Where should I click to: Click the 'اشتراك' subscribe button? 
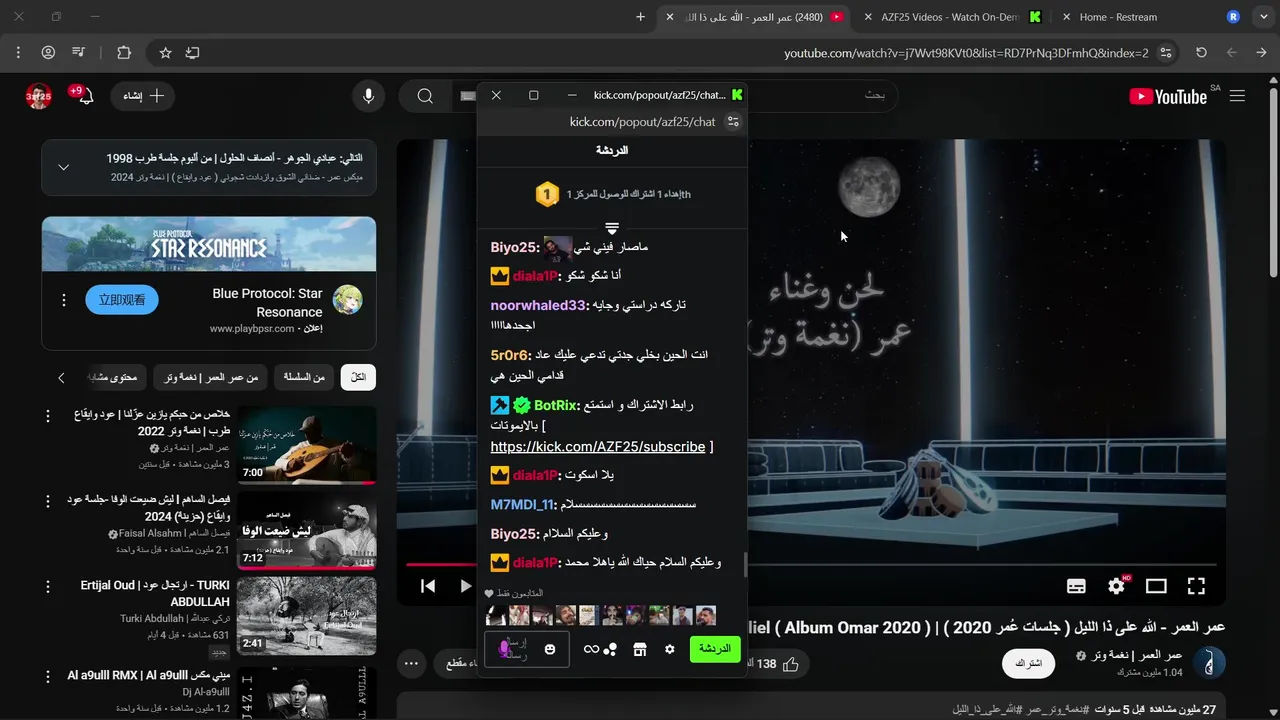click(1028, 663)
